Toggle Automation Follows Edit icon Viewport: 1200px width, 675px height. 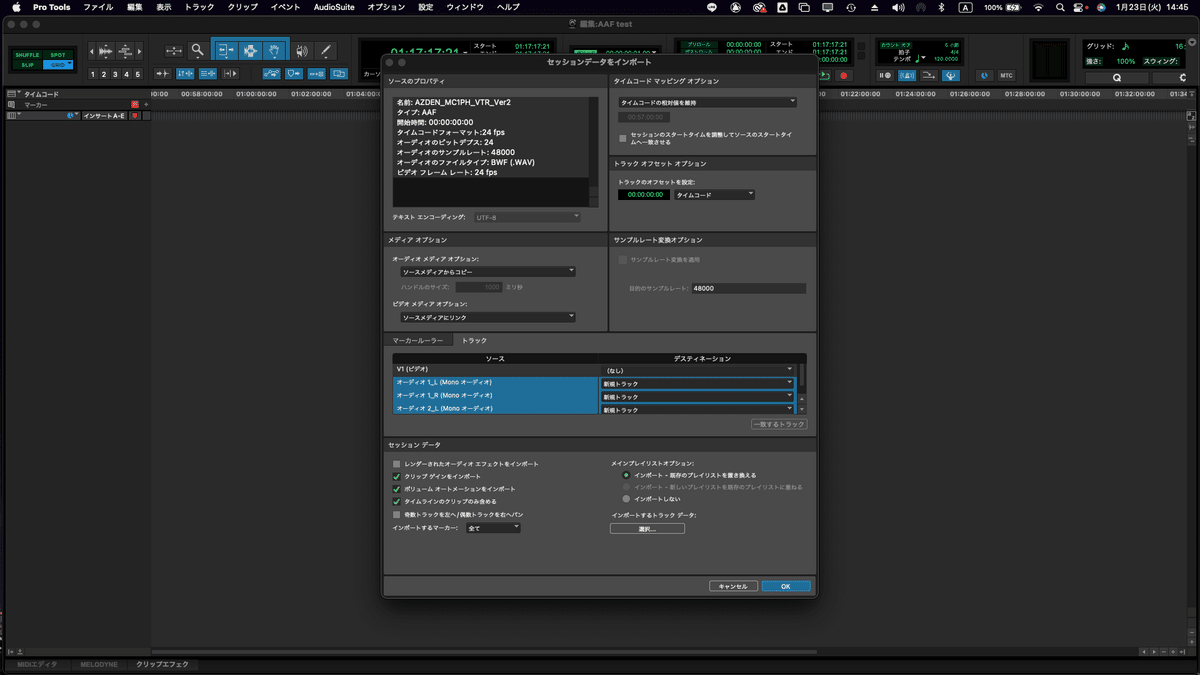click(271, 74)
